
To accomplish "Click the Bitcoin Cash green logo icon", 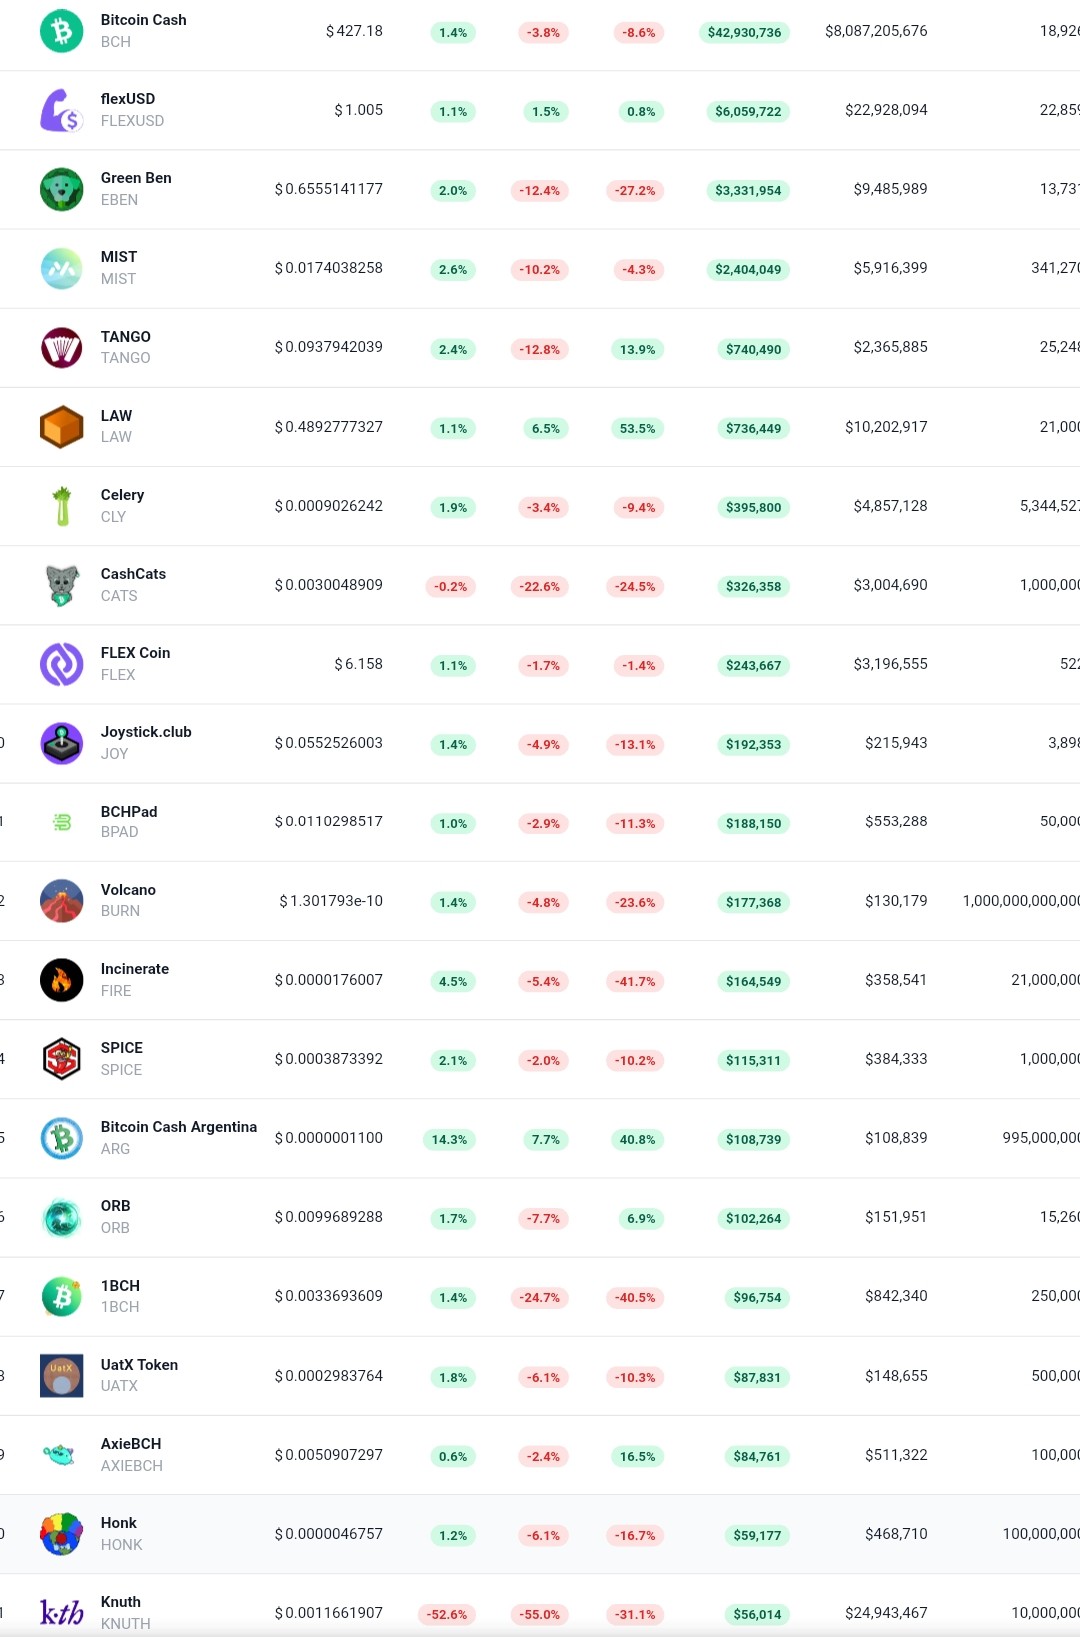I will click(x=62, y=31).
